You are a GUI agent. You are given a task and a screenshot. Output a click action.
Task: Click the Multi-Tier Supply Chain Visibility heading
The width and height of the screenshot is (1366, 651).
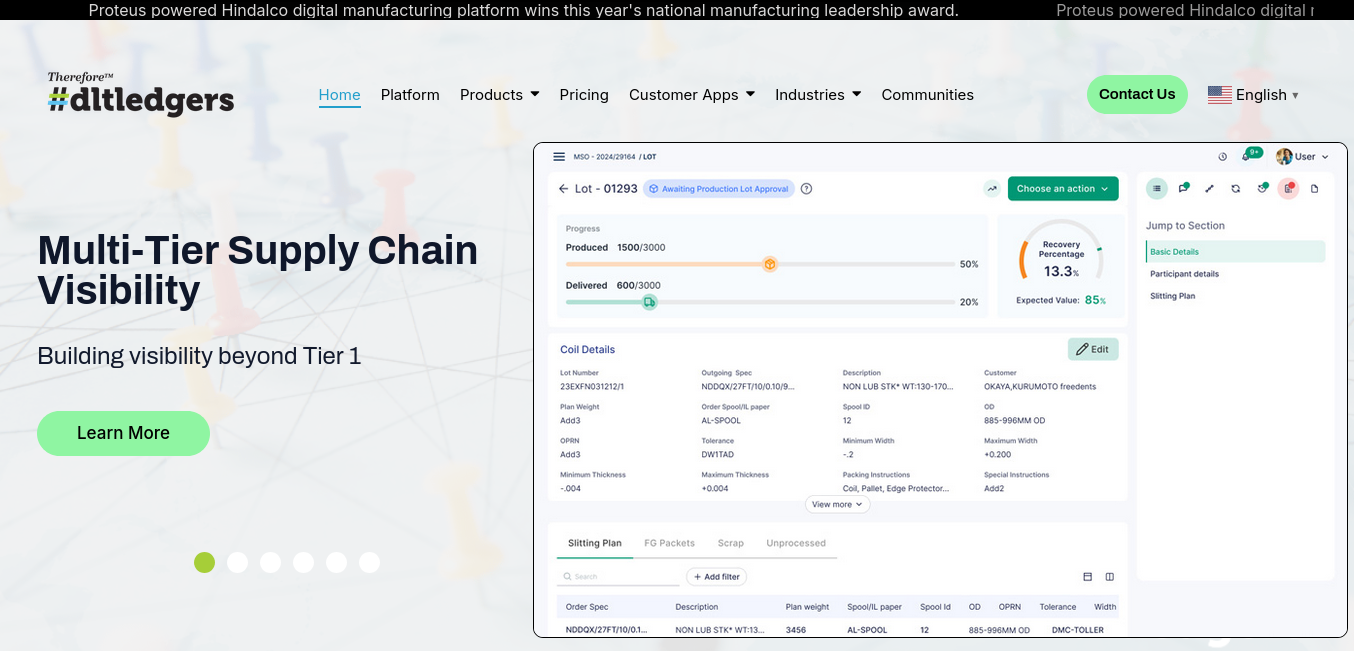tap(258, 270)
